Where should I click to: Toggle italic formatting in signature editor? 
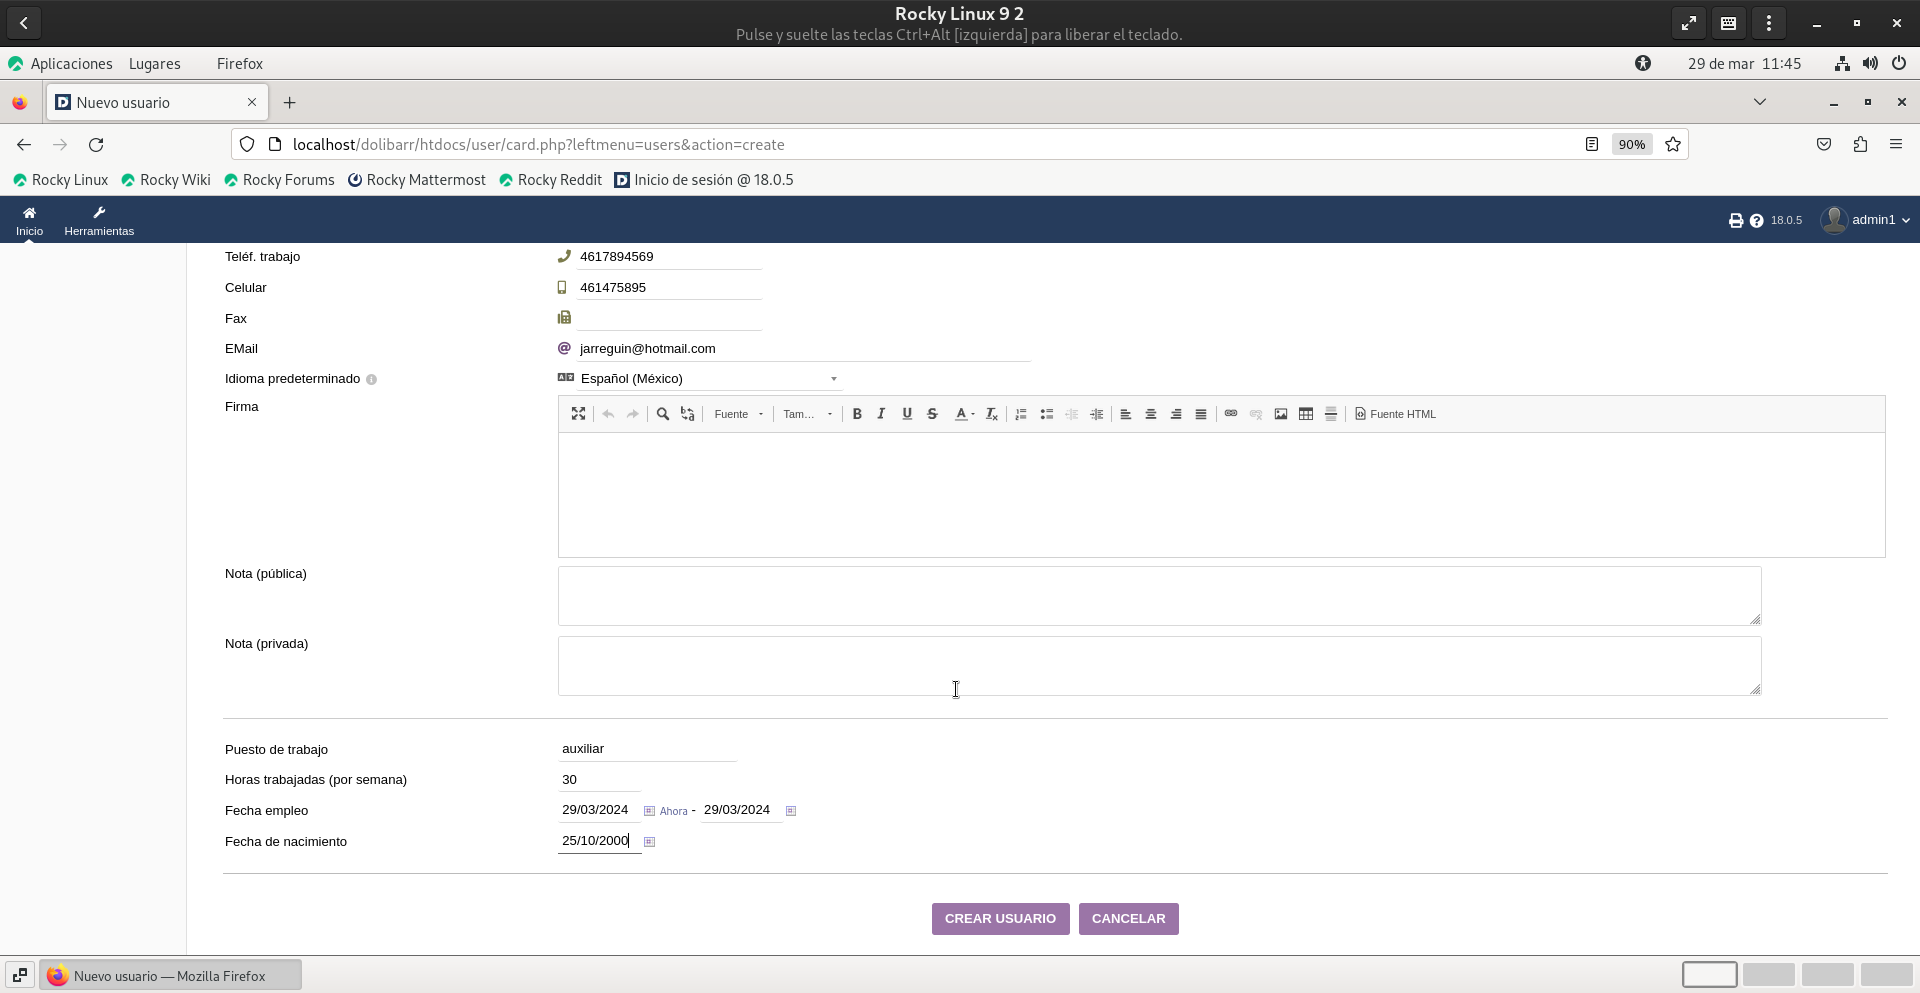[x=881, y=414]
